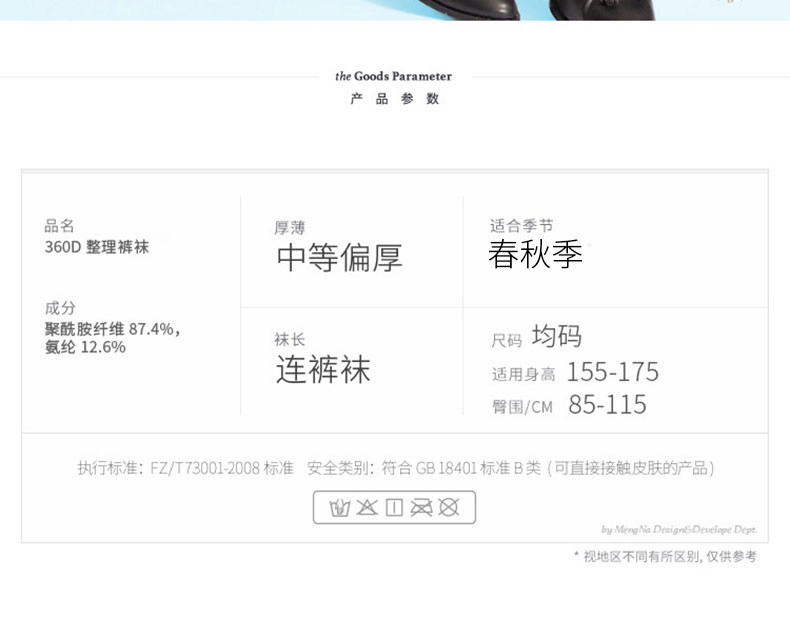
Task: Click the 尺码 label
Action: 507,340
